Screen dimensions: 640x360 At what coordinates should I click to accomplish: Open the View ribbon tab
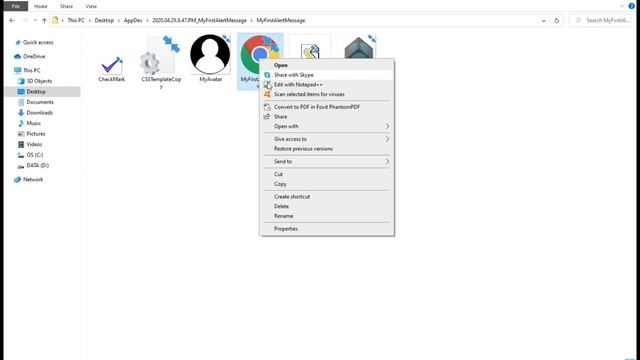[x=91, y=6]
